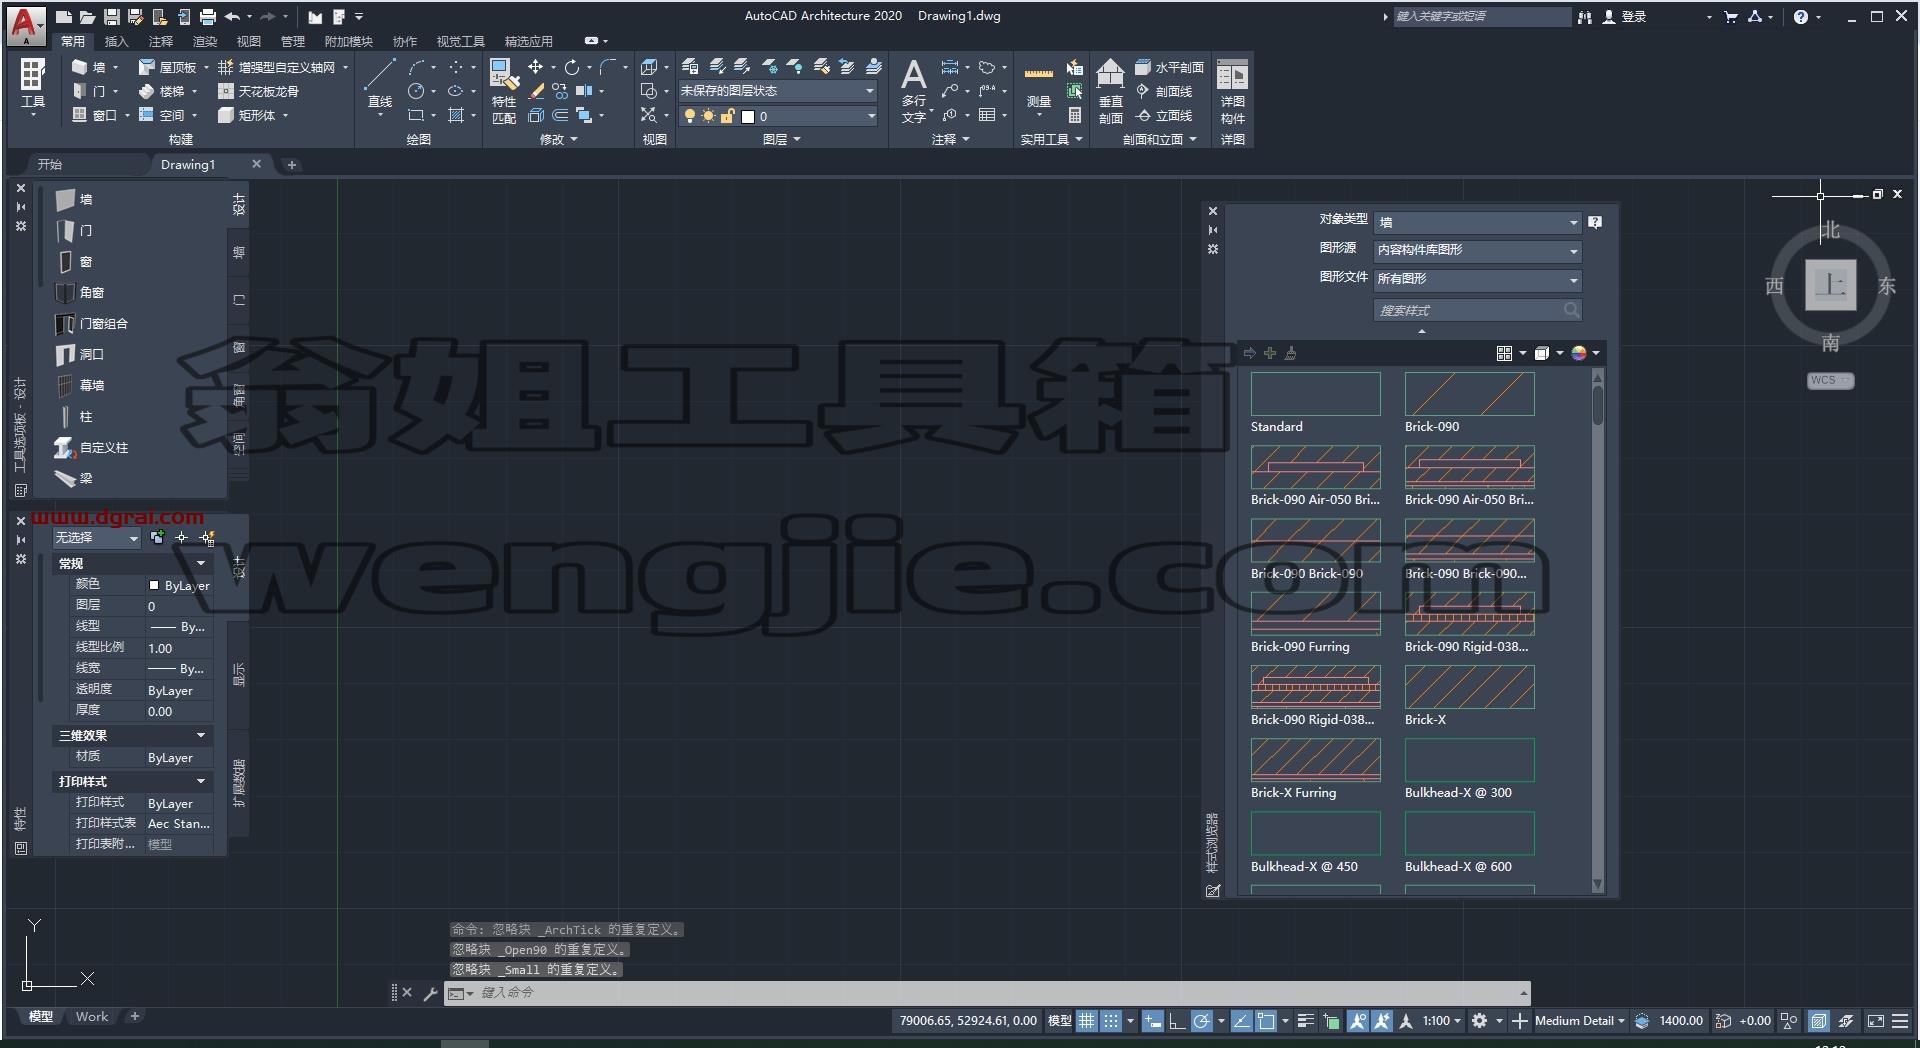Click the 搜索样式 style search field
This screenshot has width=1920, height=1048.
[x=1478, y=311]
